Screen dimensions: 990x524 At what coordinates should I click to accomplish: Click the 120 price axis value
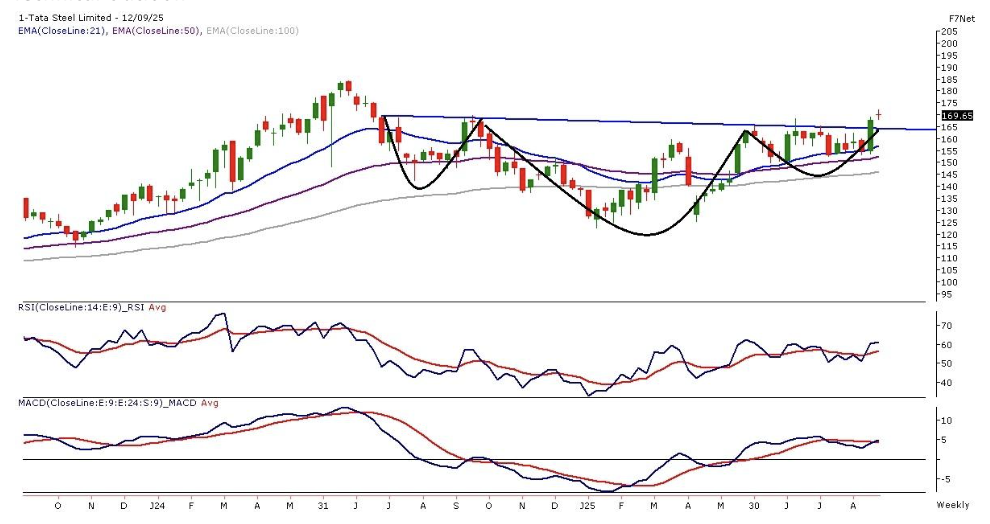click(949, 235)
